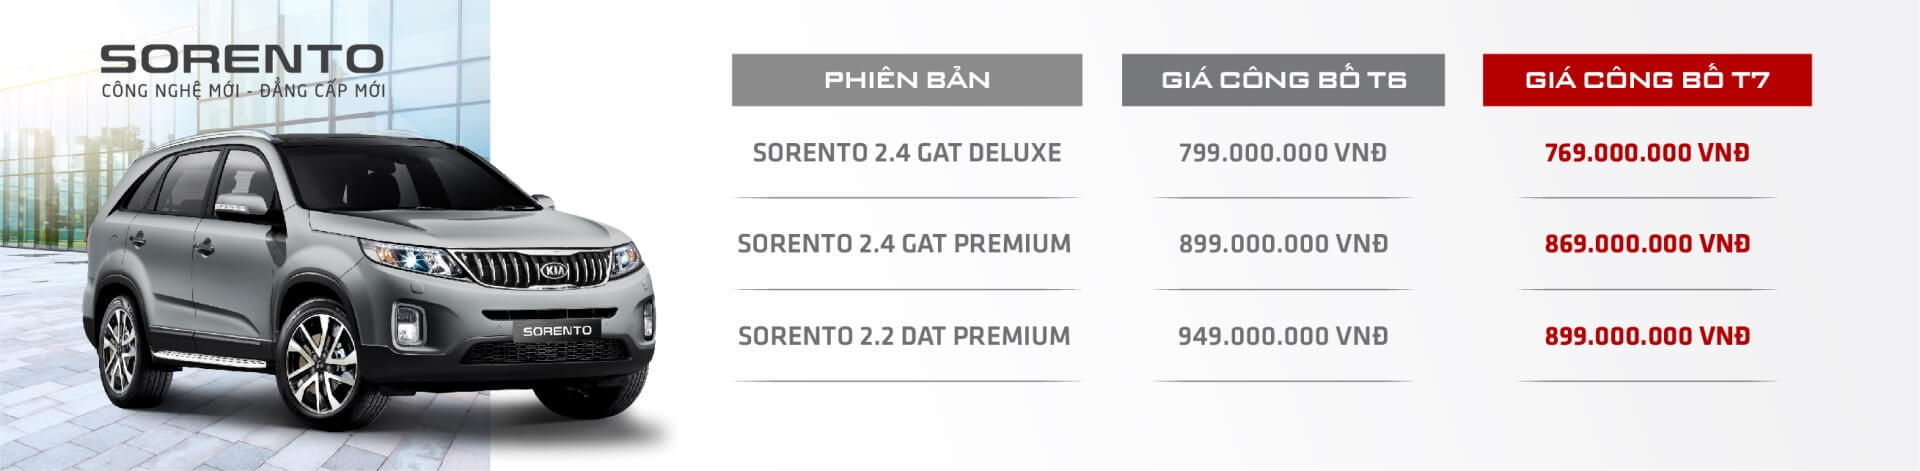Click the 949.000.000 VNĐ T6 price

(1283, 336)
